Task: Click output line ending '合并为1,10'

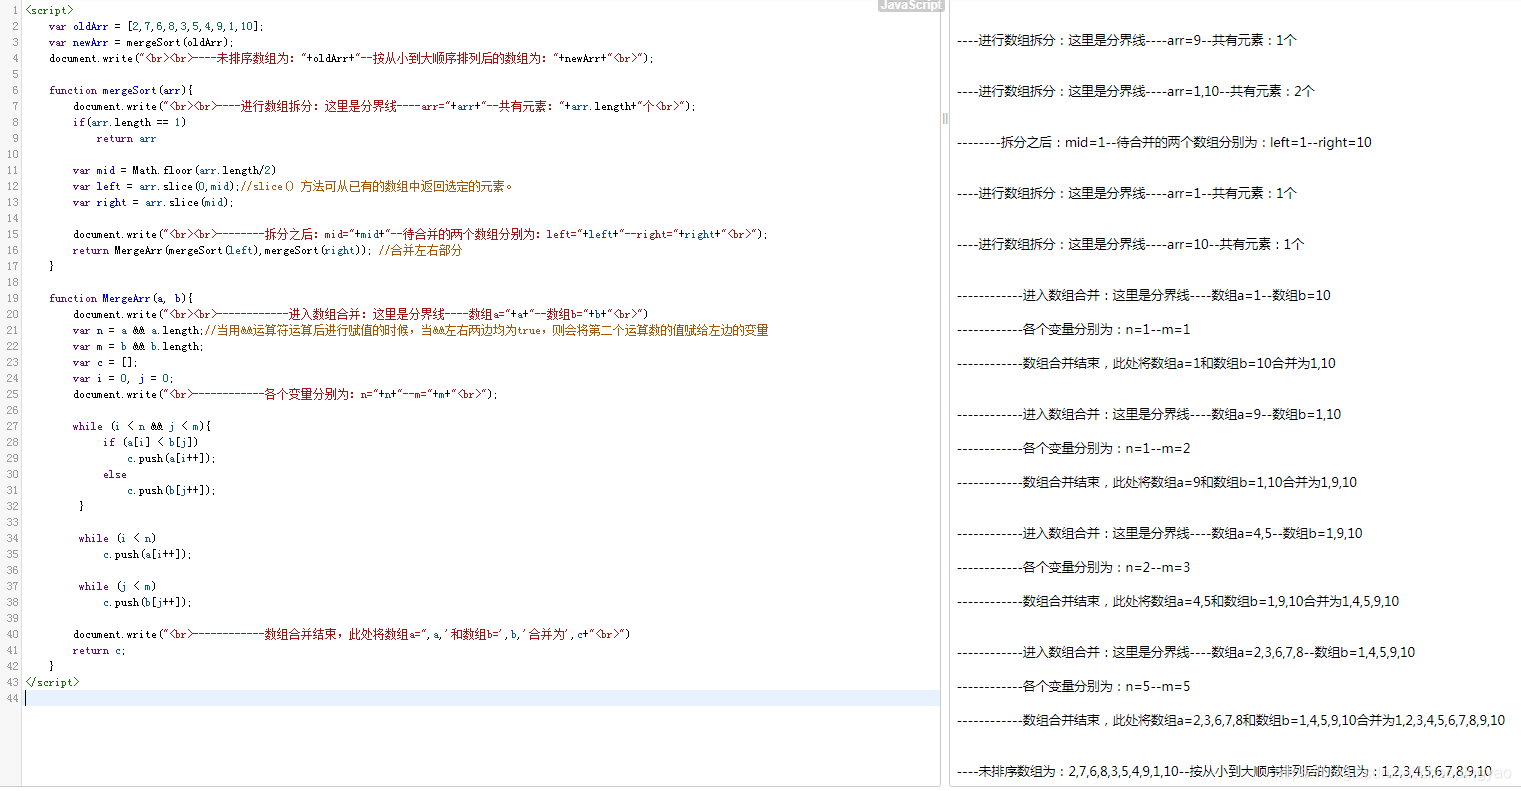Action: (1146, 363)
